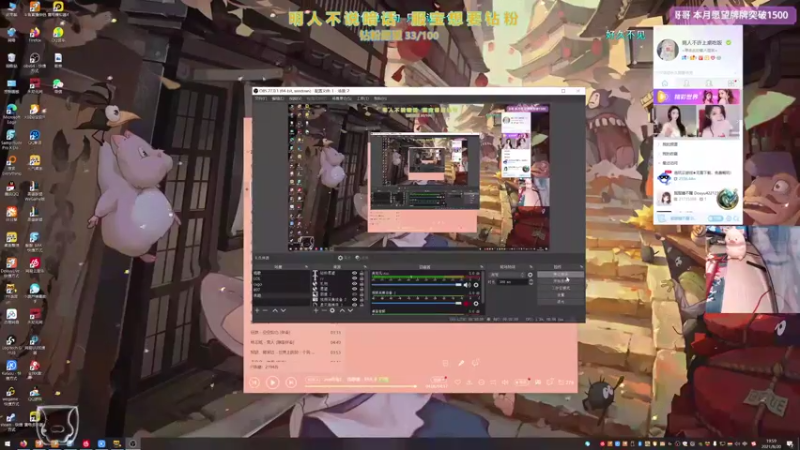
Task: Open play queue icon showing 279
Action: [x=566, y=382]
